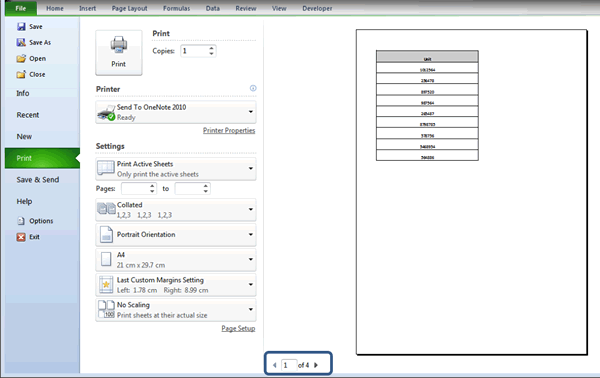This screenshot has height=378, width=600.
Task: Go to next preview page arrow
Action: point(316,365)
